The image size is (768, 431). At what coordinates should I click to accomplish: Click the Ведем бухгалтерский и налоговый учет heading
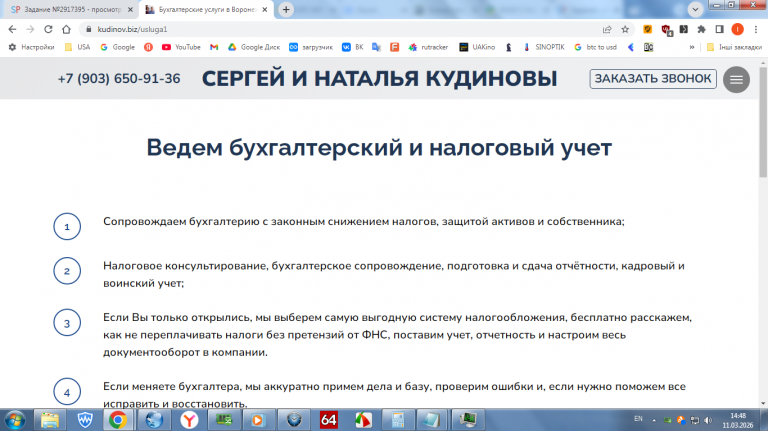pos(379,147)
